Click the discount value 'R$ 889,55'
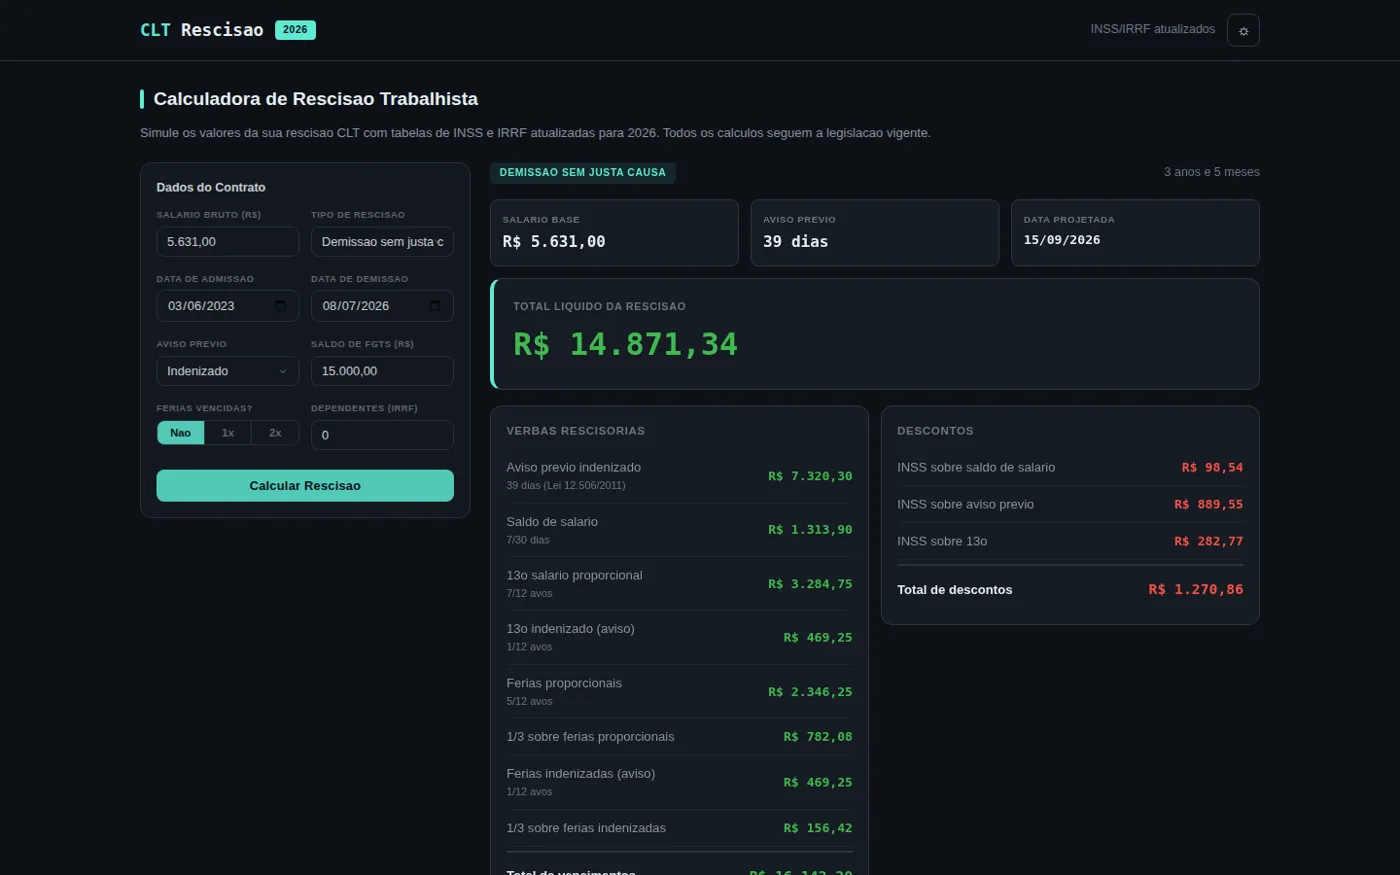1400x875 pixels. (1209, 504)
